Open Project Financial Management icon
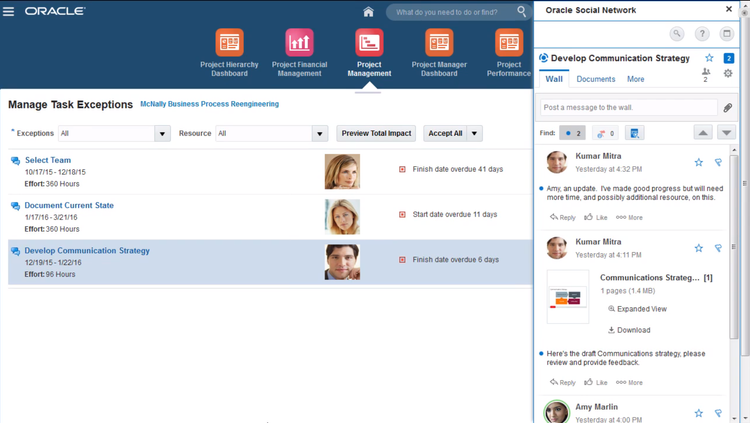Viewport: 750px width, 423px height. [299, 42]
